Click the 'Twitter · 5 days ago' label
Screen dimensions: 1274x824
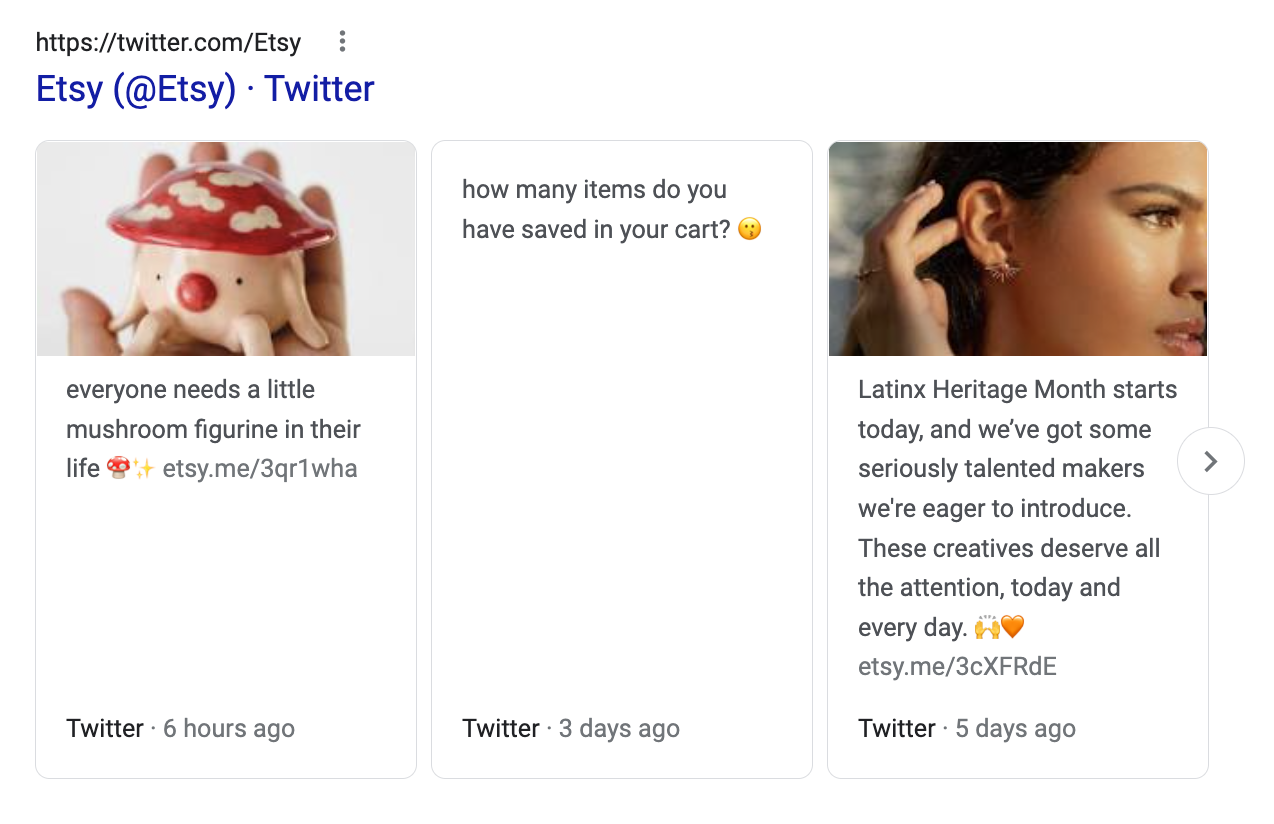coord(966,729)
